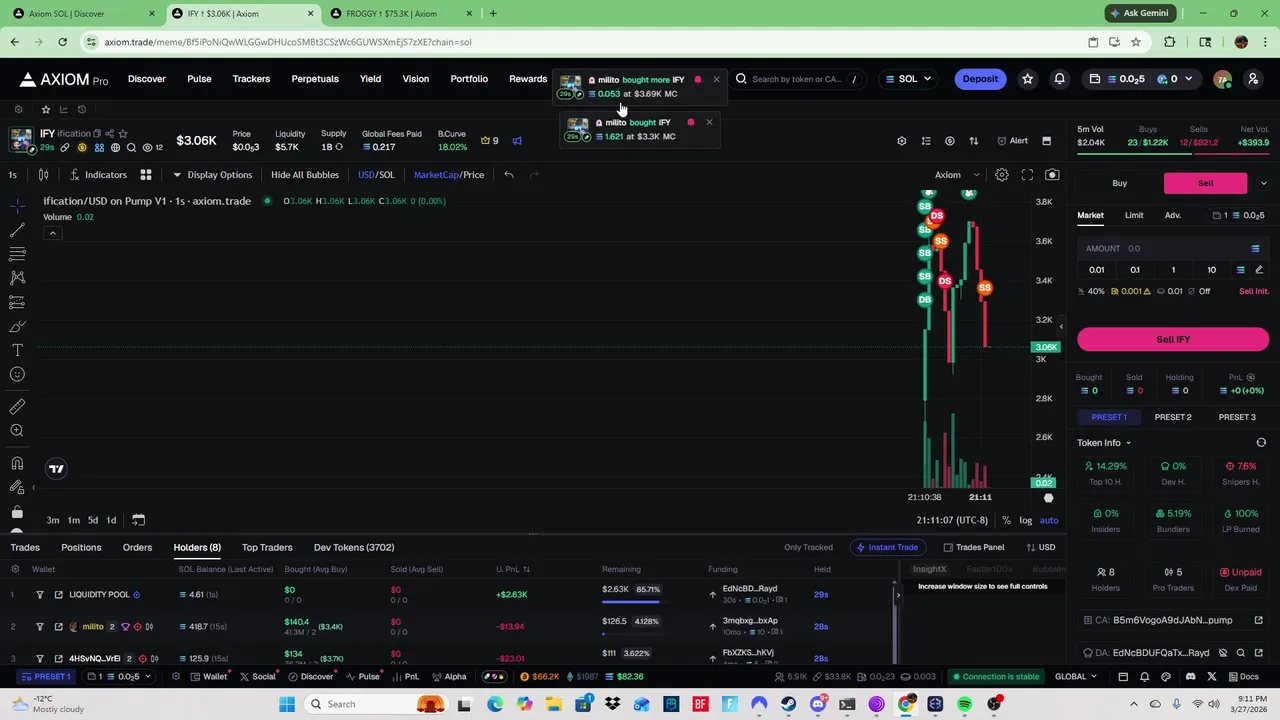The image size is (1280, 720).
Task: Click Hide All Bubbles
Action: coord(305,175)
